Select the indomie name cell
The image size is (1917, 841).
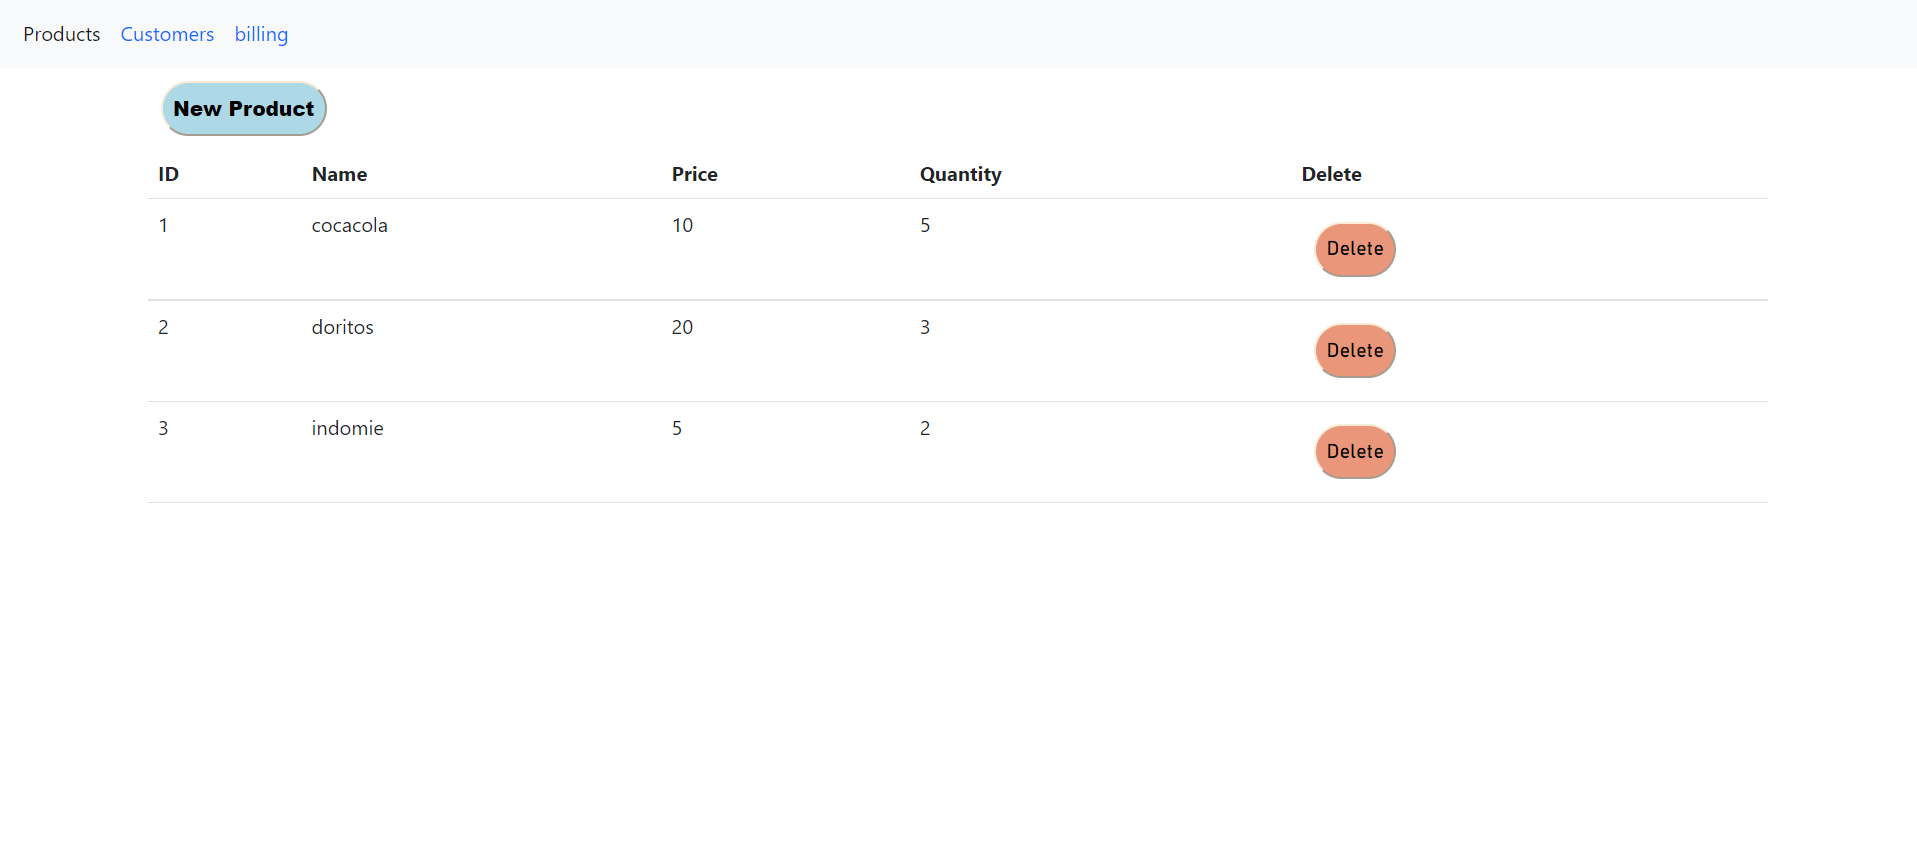point(347,429)
